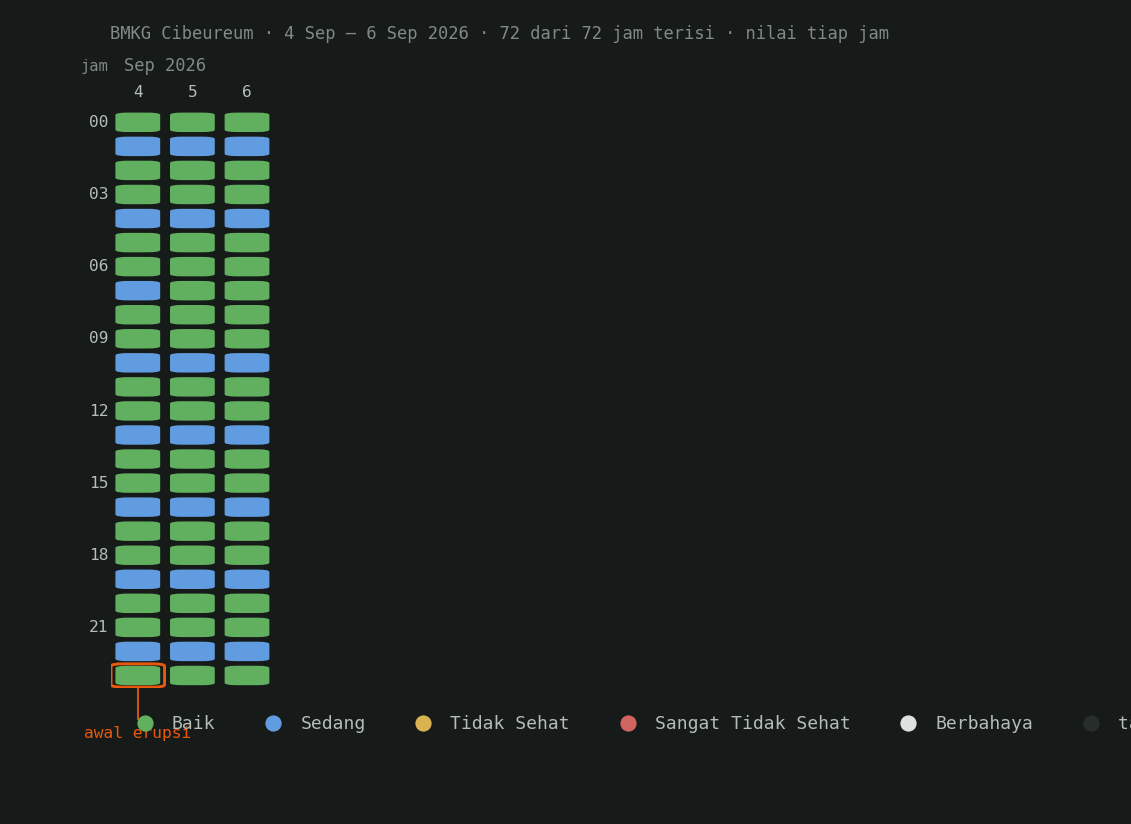Click the day "6" column header
This screenshot has width=1131, height=824.
pos(247,92)
